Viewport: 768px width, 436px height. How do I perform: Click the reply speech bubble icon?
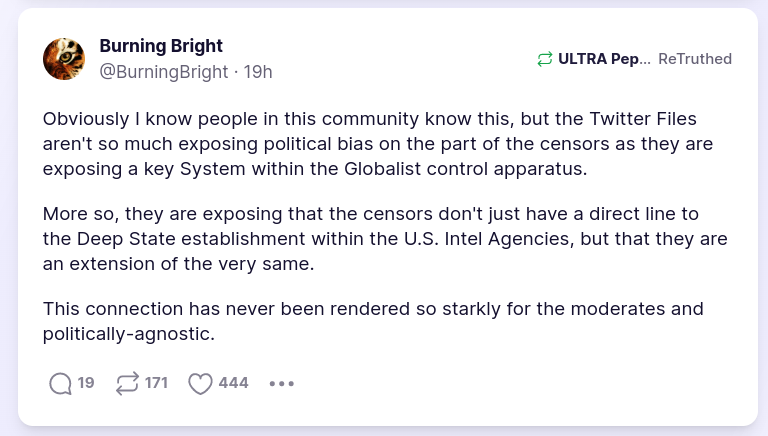point(60,384)
